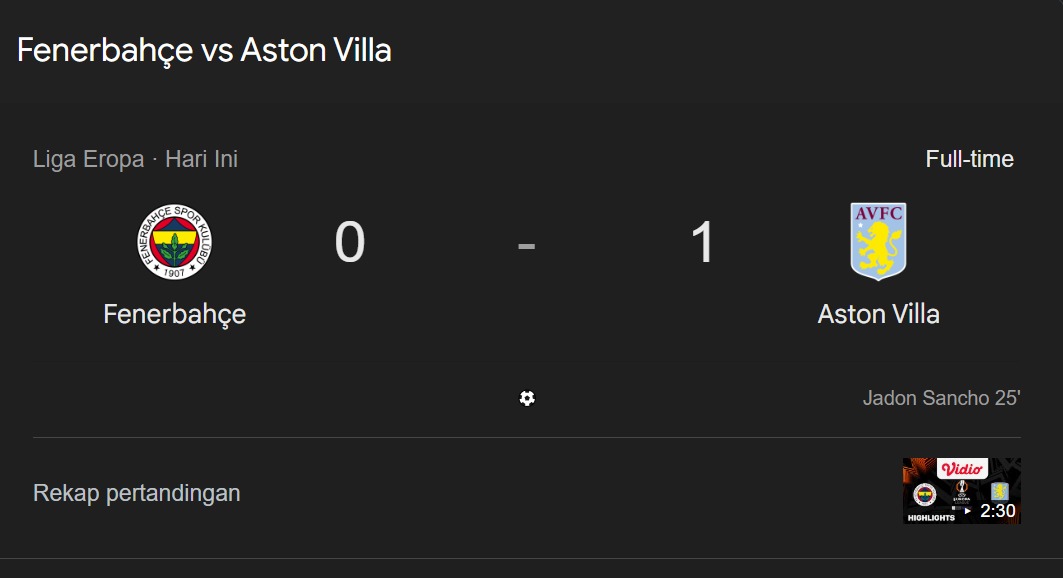The height and width of the screenshot is (578, 1063).
Task: Click the Rekap pertandingan label
Action: [137, 493]
